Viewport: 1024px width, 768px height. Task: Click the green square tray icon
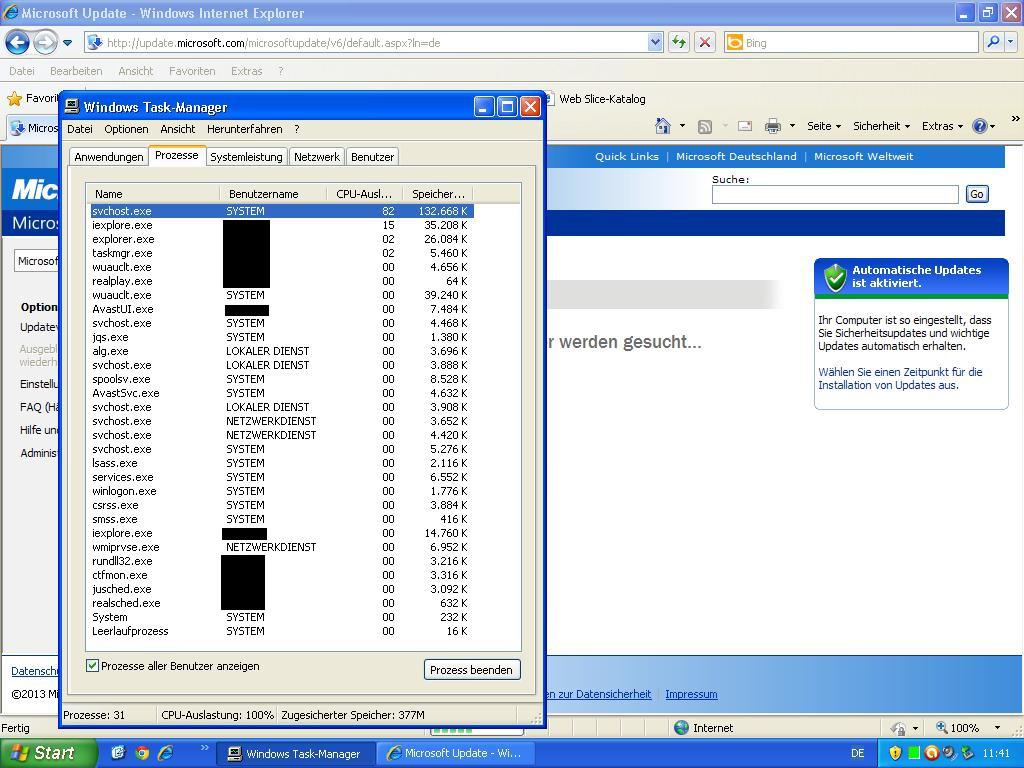914,753
